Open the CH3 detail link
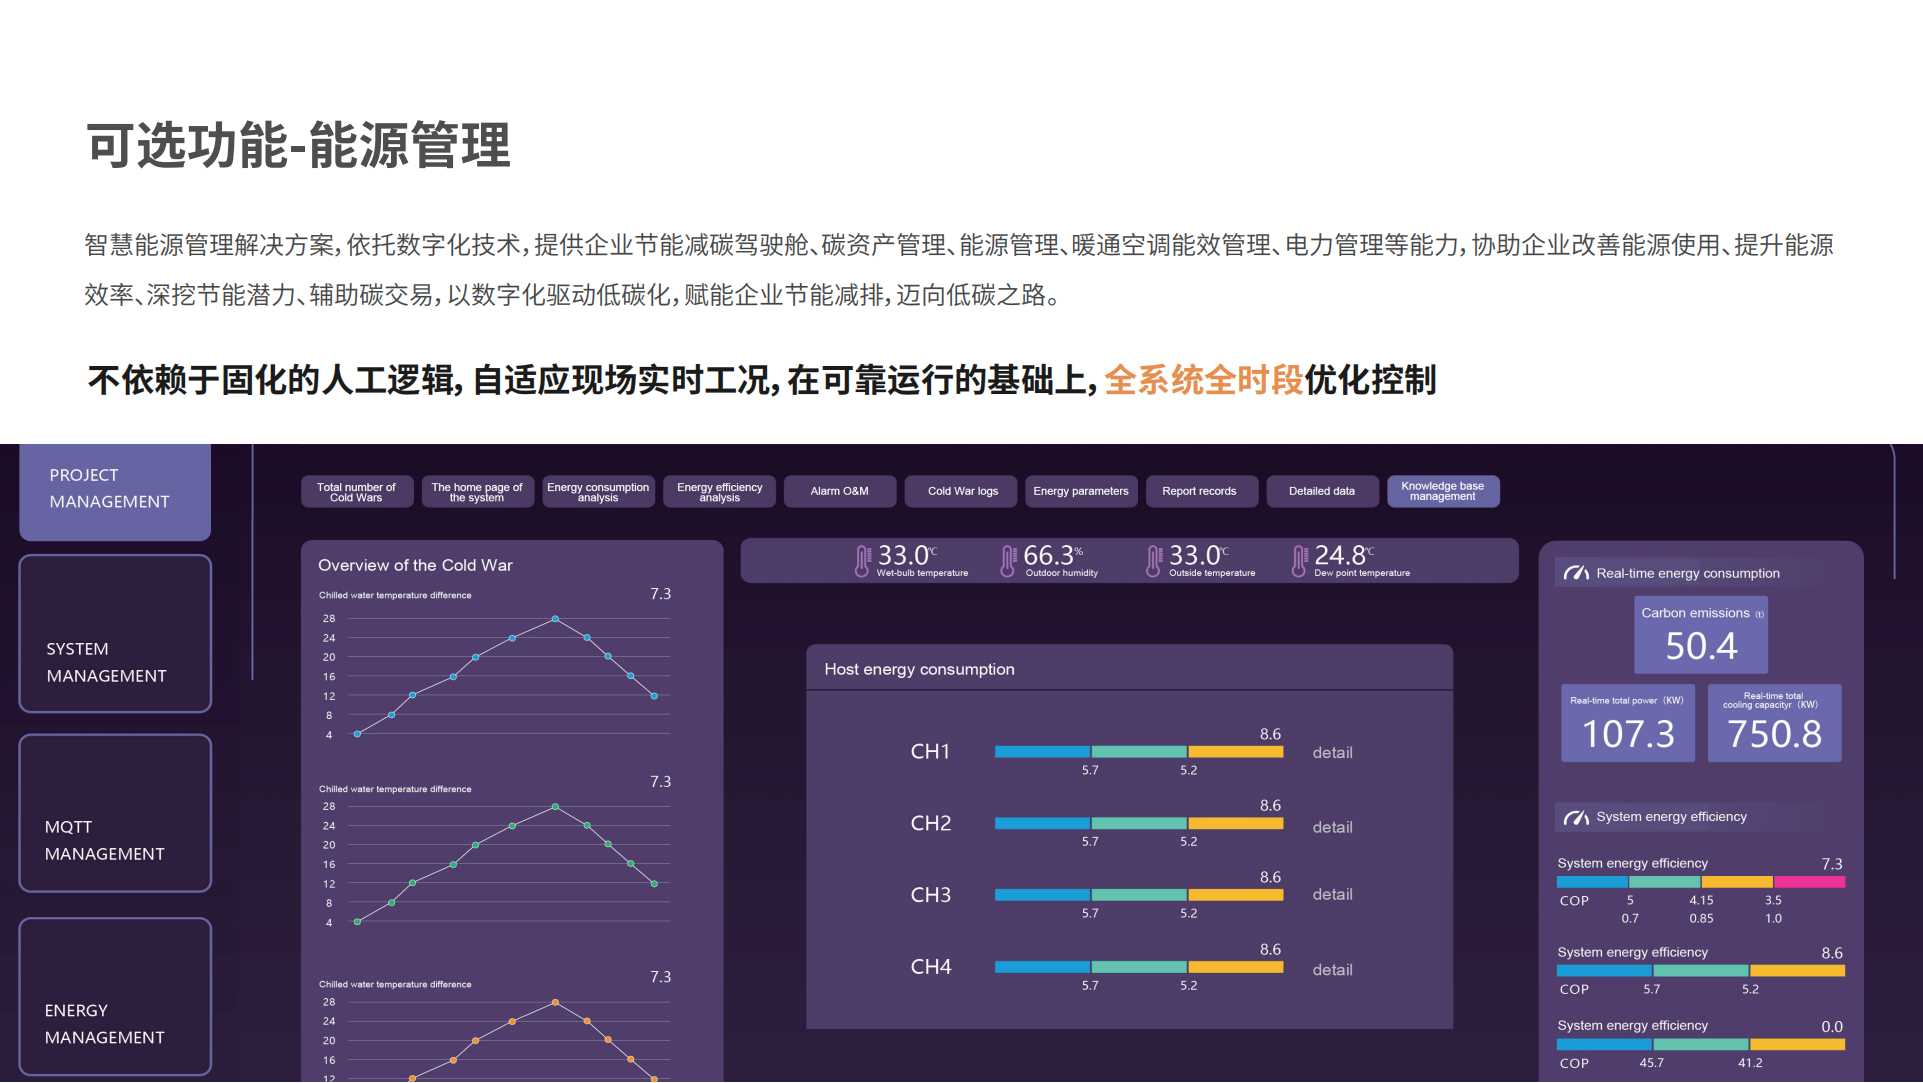The height and width of the screenshot is (1083, 1923). (x=1332, y=895)
